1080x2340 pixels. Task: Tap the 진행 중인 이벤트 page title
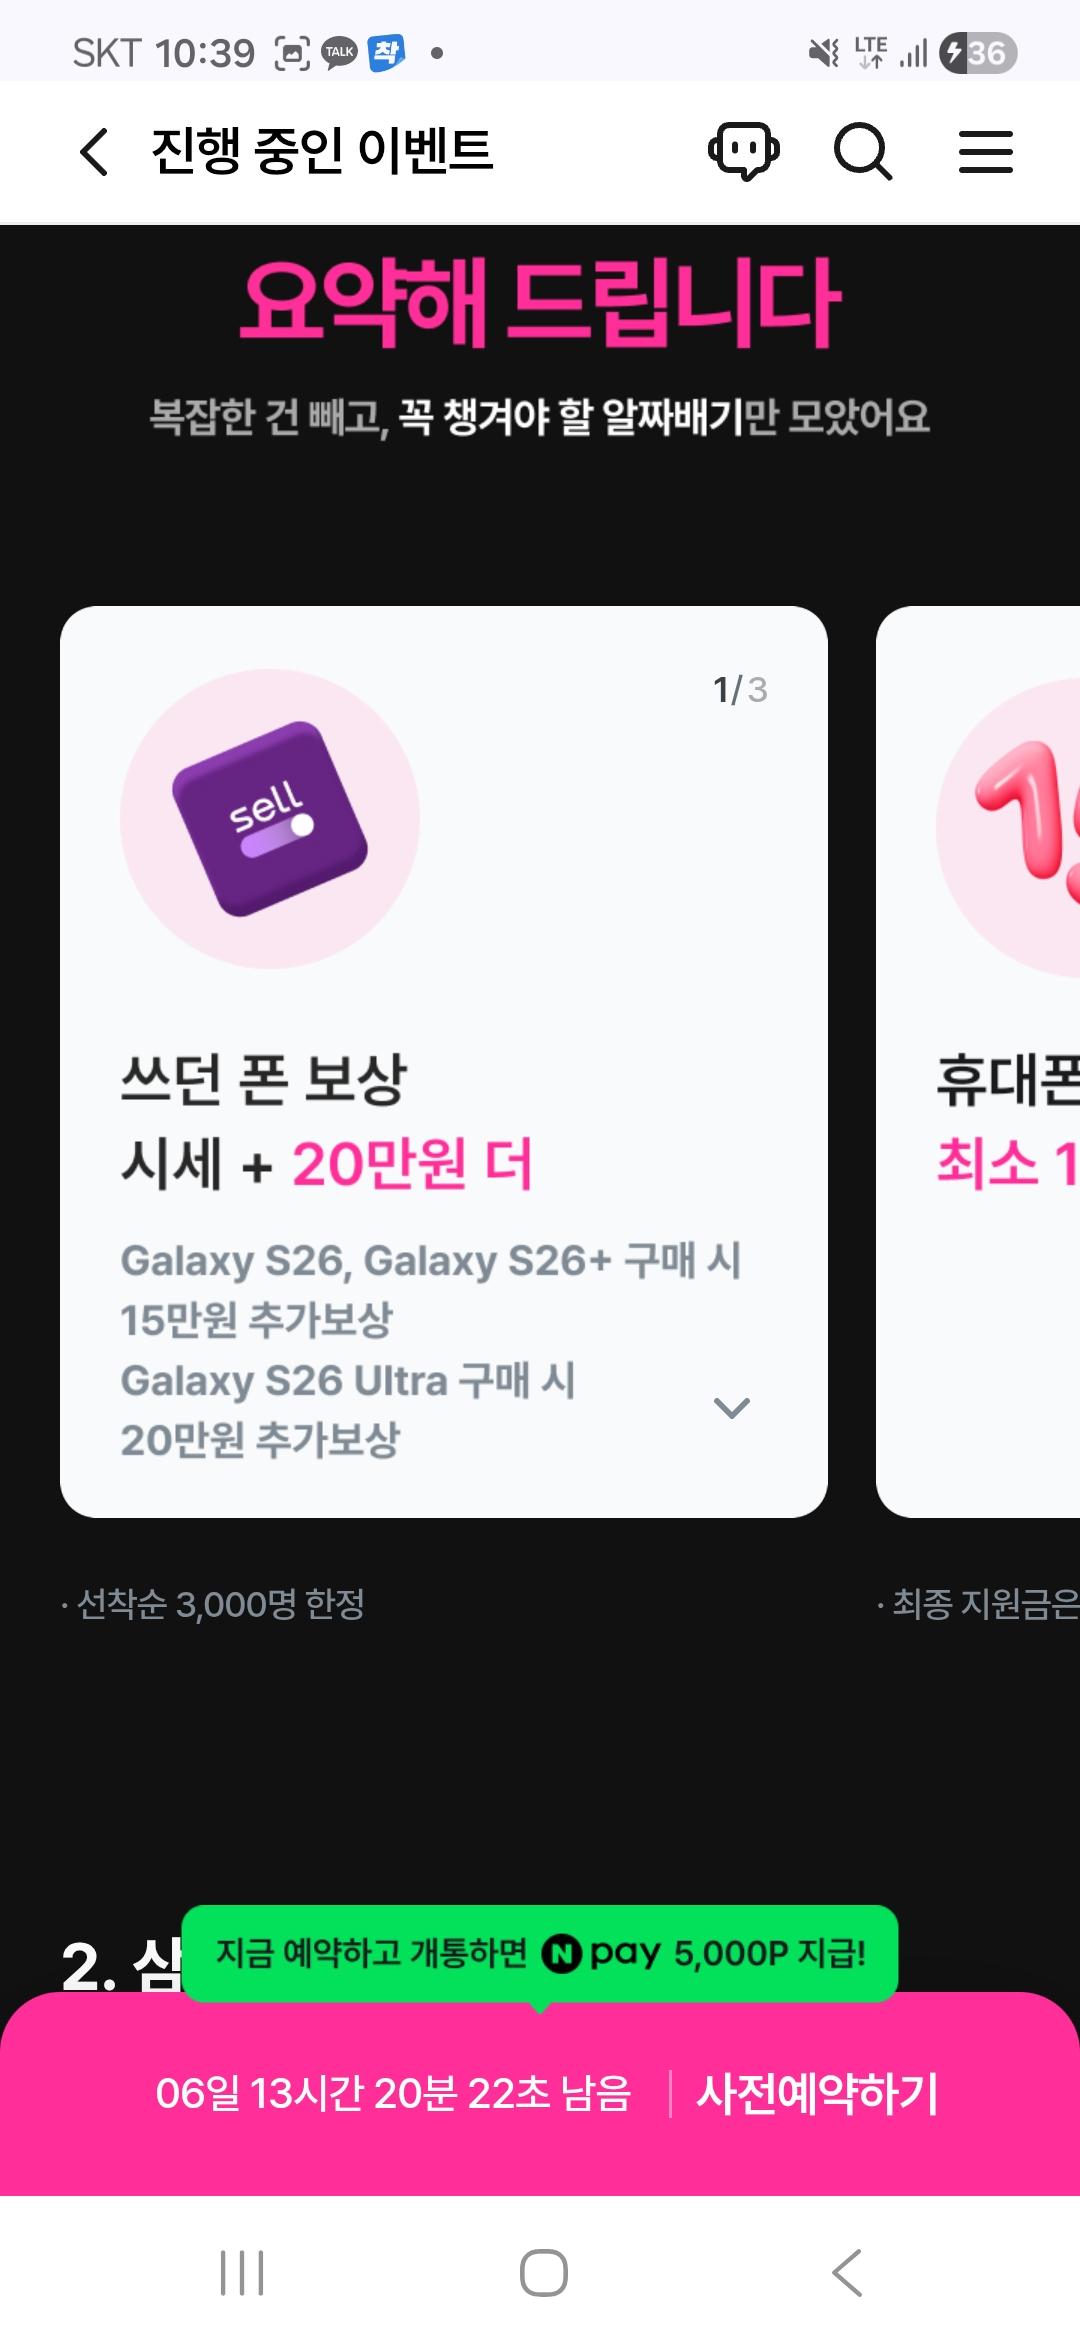[x=322, y=152]
